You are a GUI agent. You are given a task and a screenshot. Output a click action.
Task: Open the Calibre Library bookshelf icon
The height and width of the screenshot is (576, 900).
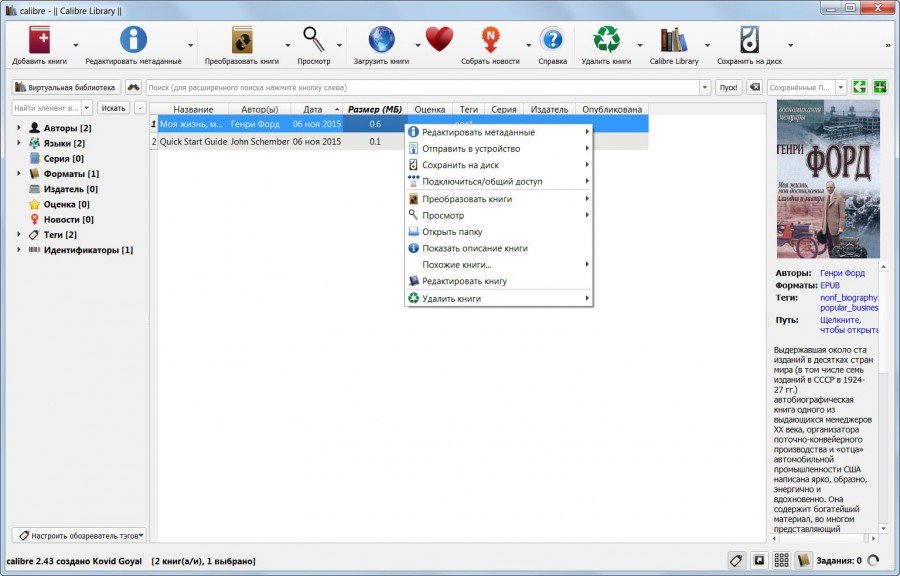674,40
